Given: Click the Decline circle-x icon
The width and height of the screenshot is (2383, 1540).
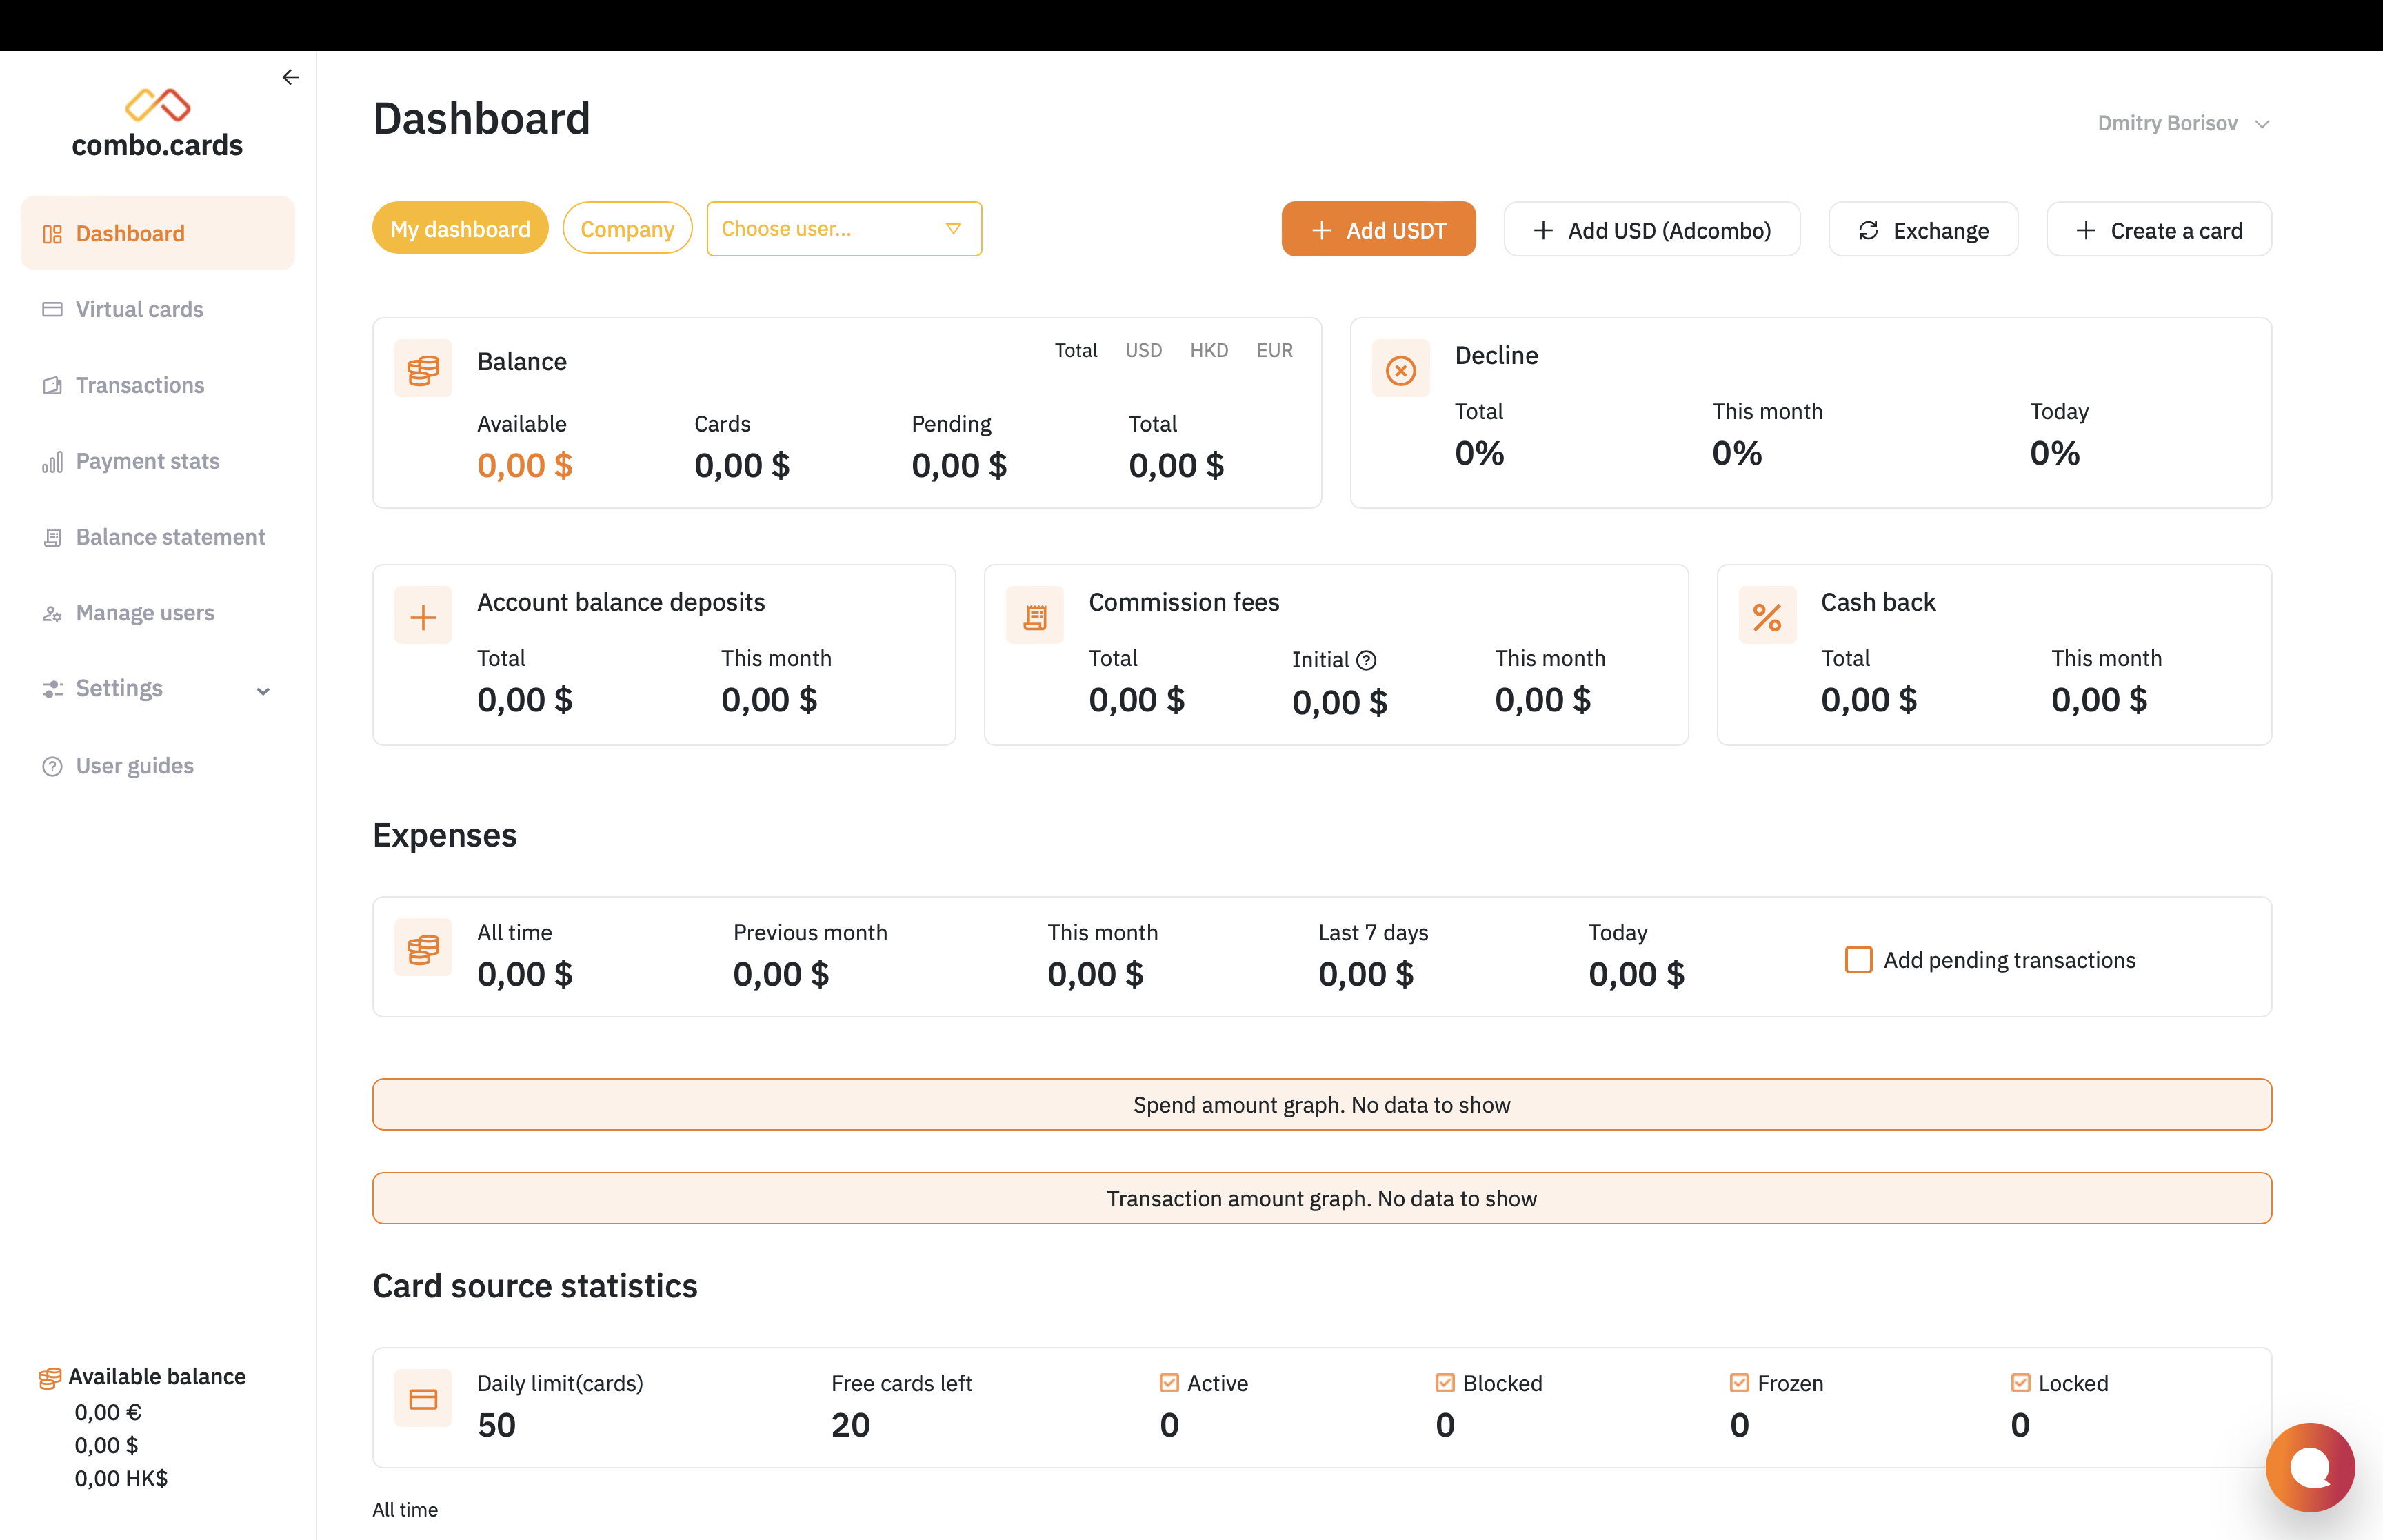Looking at the screenshot, I should pos(1400,370).
